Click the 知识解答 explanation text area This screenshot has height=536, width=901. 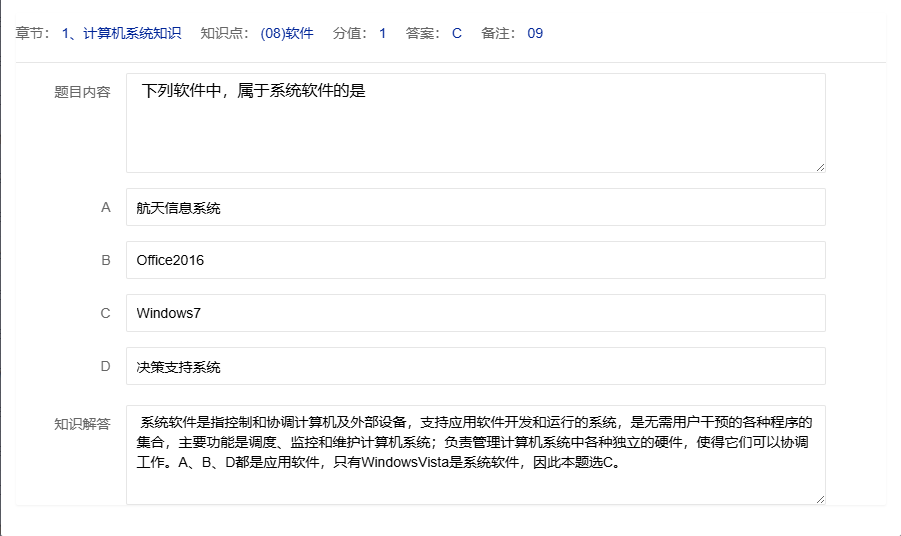tap(475, 455)
